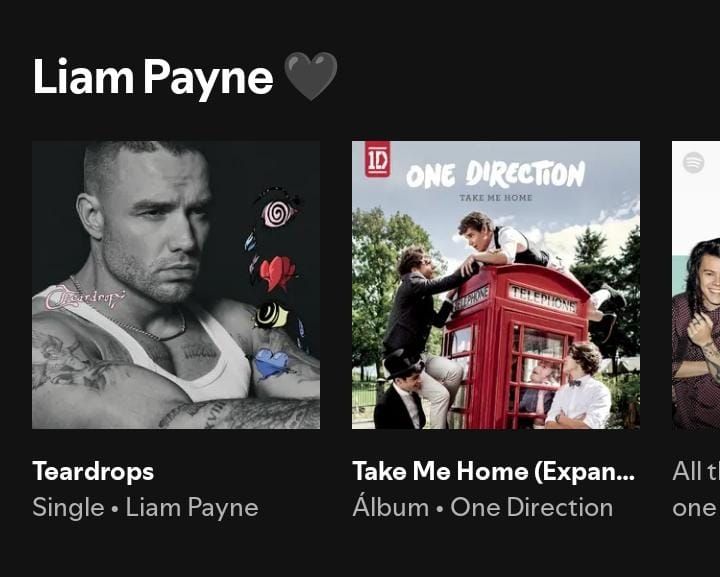Click the truncated All th... card title
Viewport: 720px width, 577px height.
[x=696, y=471]
